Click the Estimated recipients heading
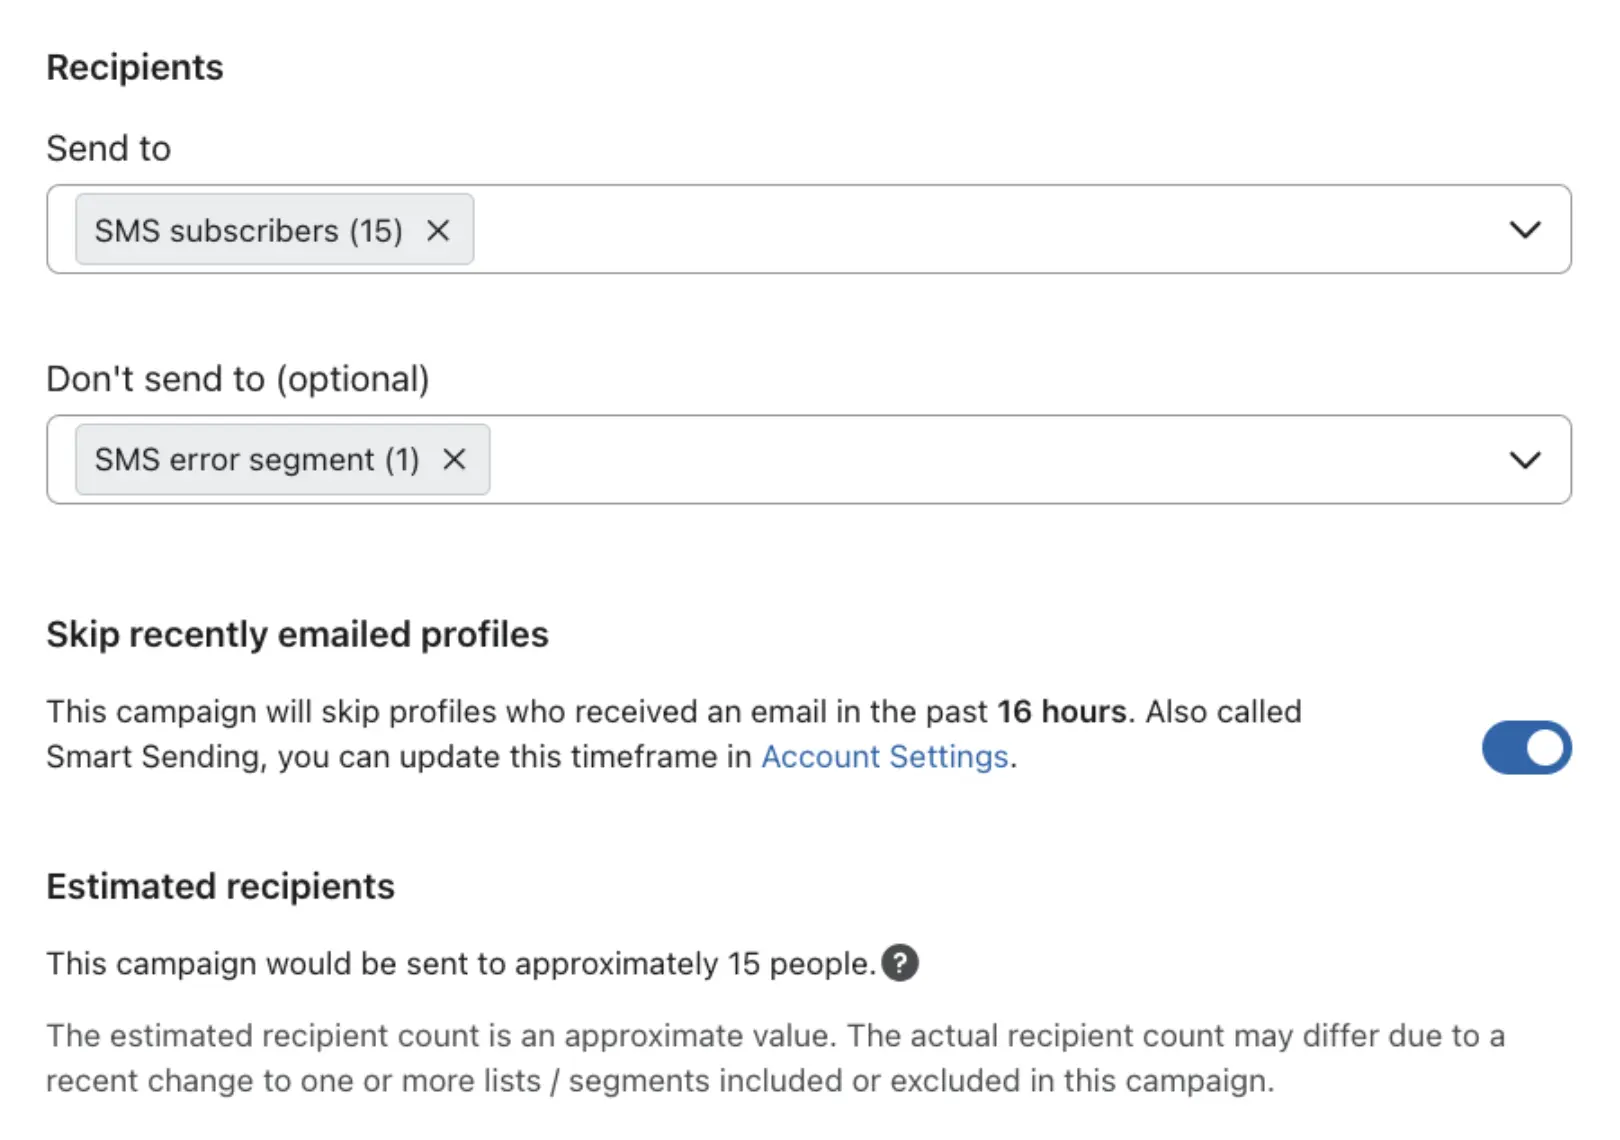The image size is (1620, 1140). coord(220,887)
